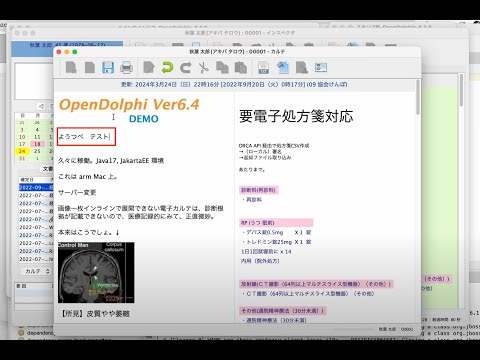Click the RP stamp header

click(x=276, y=222)
